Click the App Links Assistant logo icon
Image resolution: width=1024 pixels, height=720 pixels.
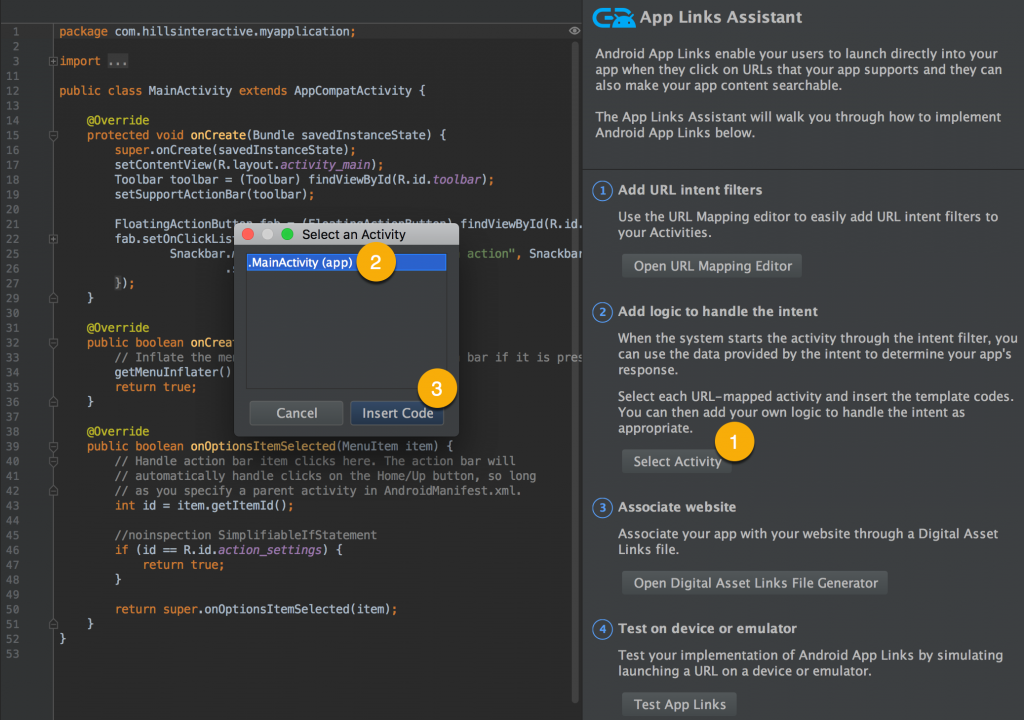click(x=613, y=18)
